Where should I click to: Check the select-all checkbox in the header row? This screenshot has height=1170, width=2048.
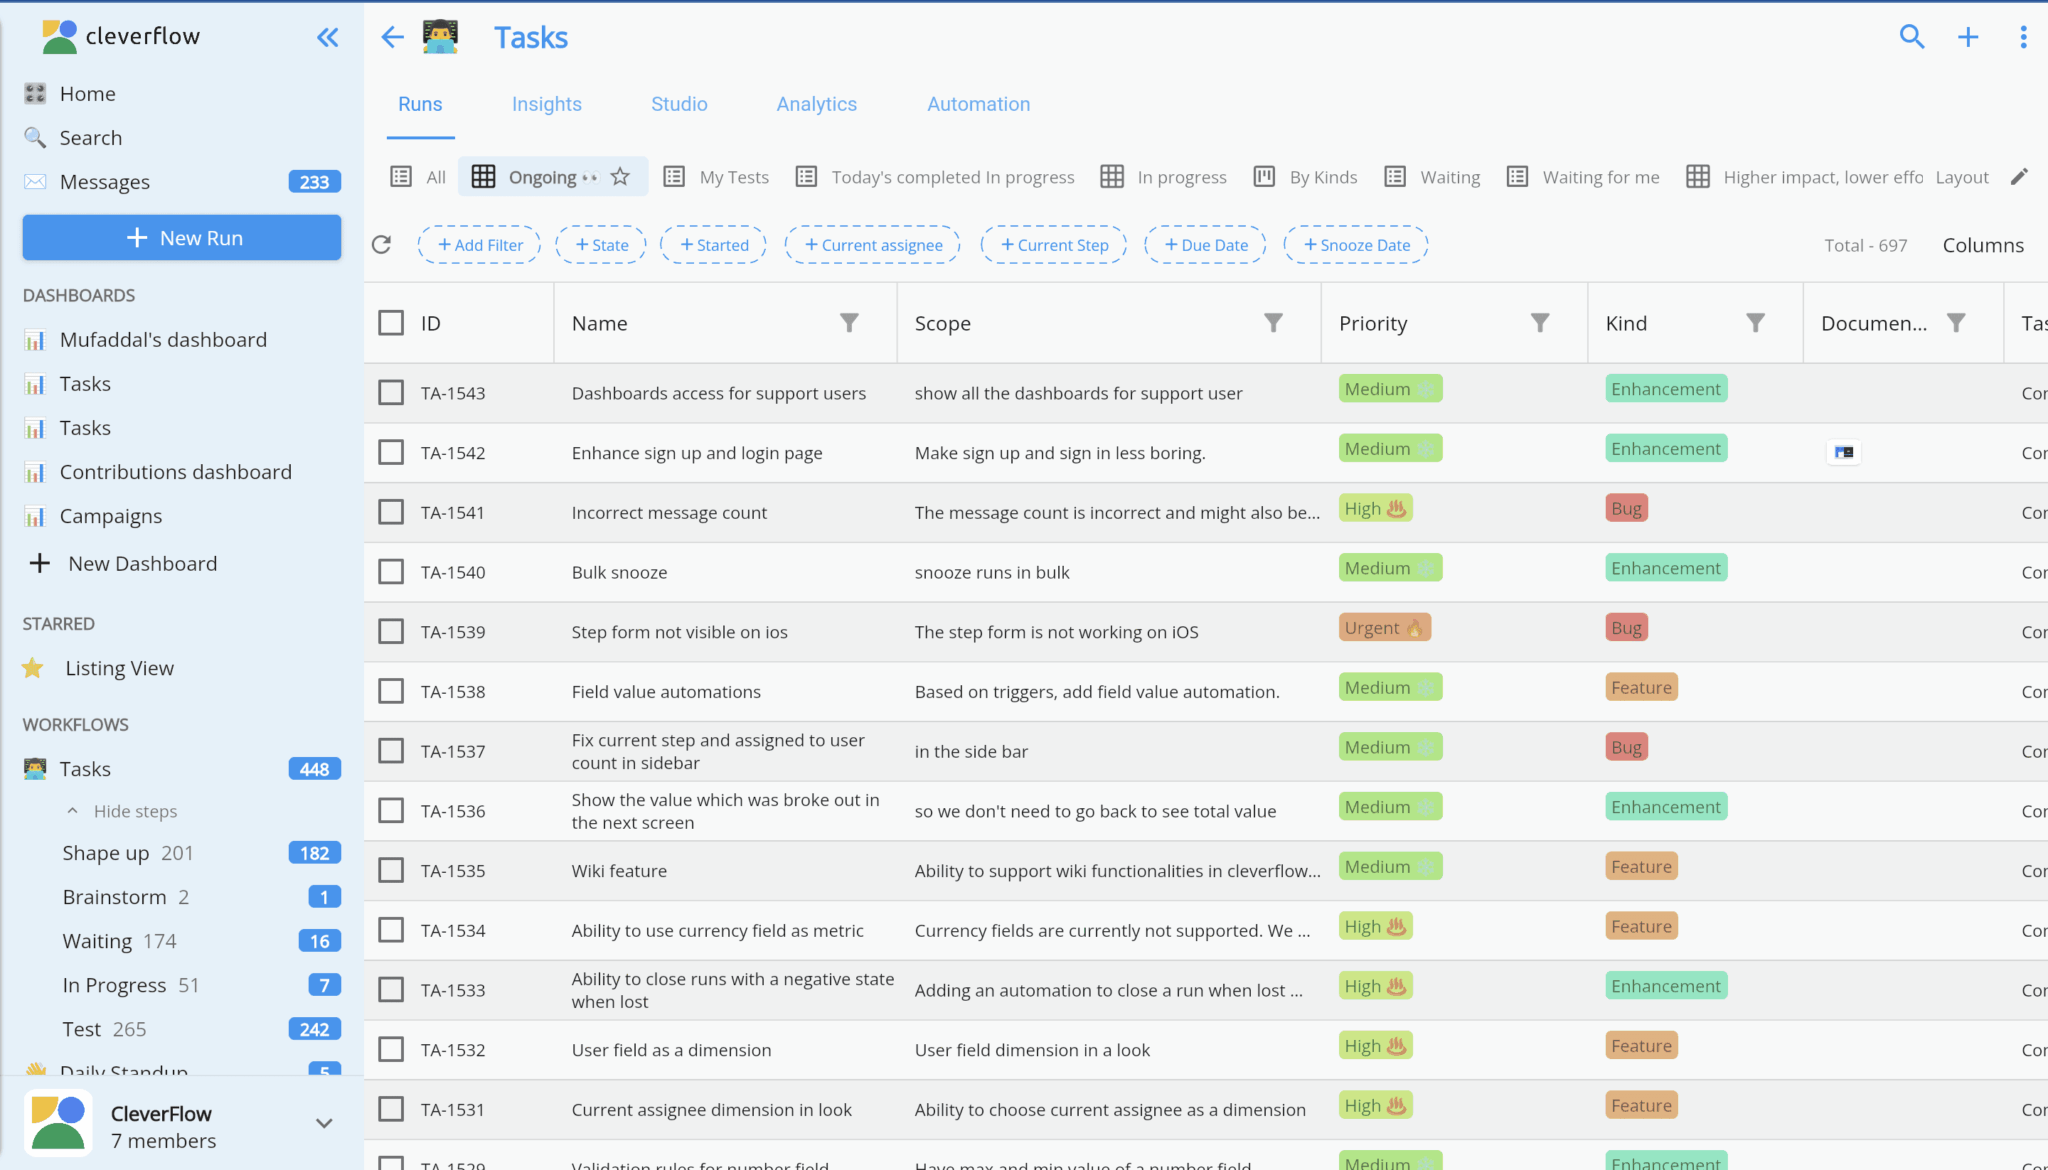[390, 322]
